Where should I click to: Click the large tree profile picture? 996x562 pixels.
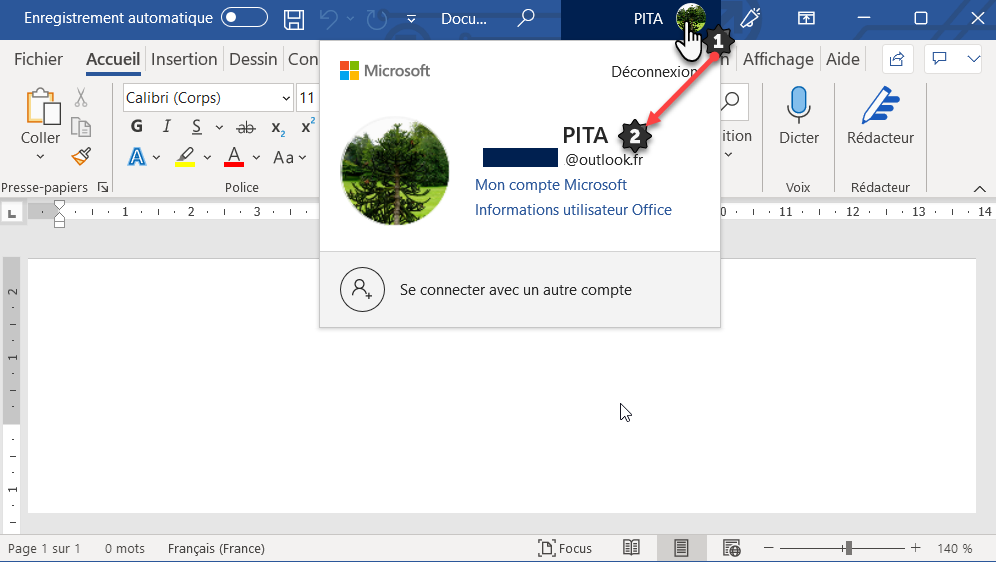(394, 171)
